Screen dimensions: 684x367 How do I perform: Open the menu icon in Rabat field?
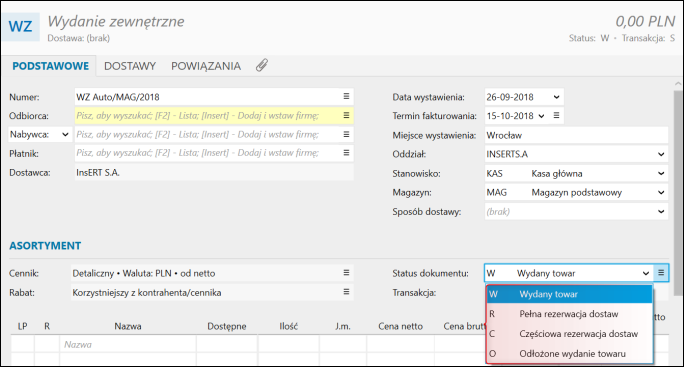pyautogui.click(x=346, y=292)
